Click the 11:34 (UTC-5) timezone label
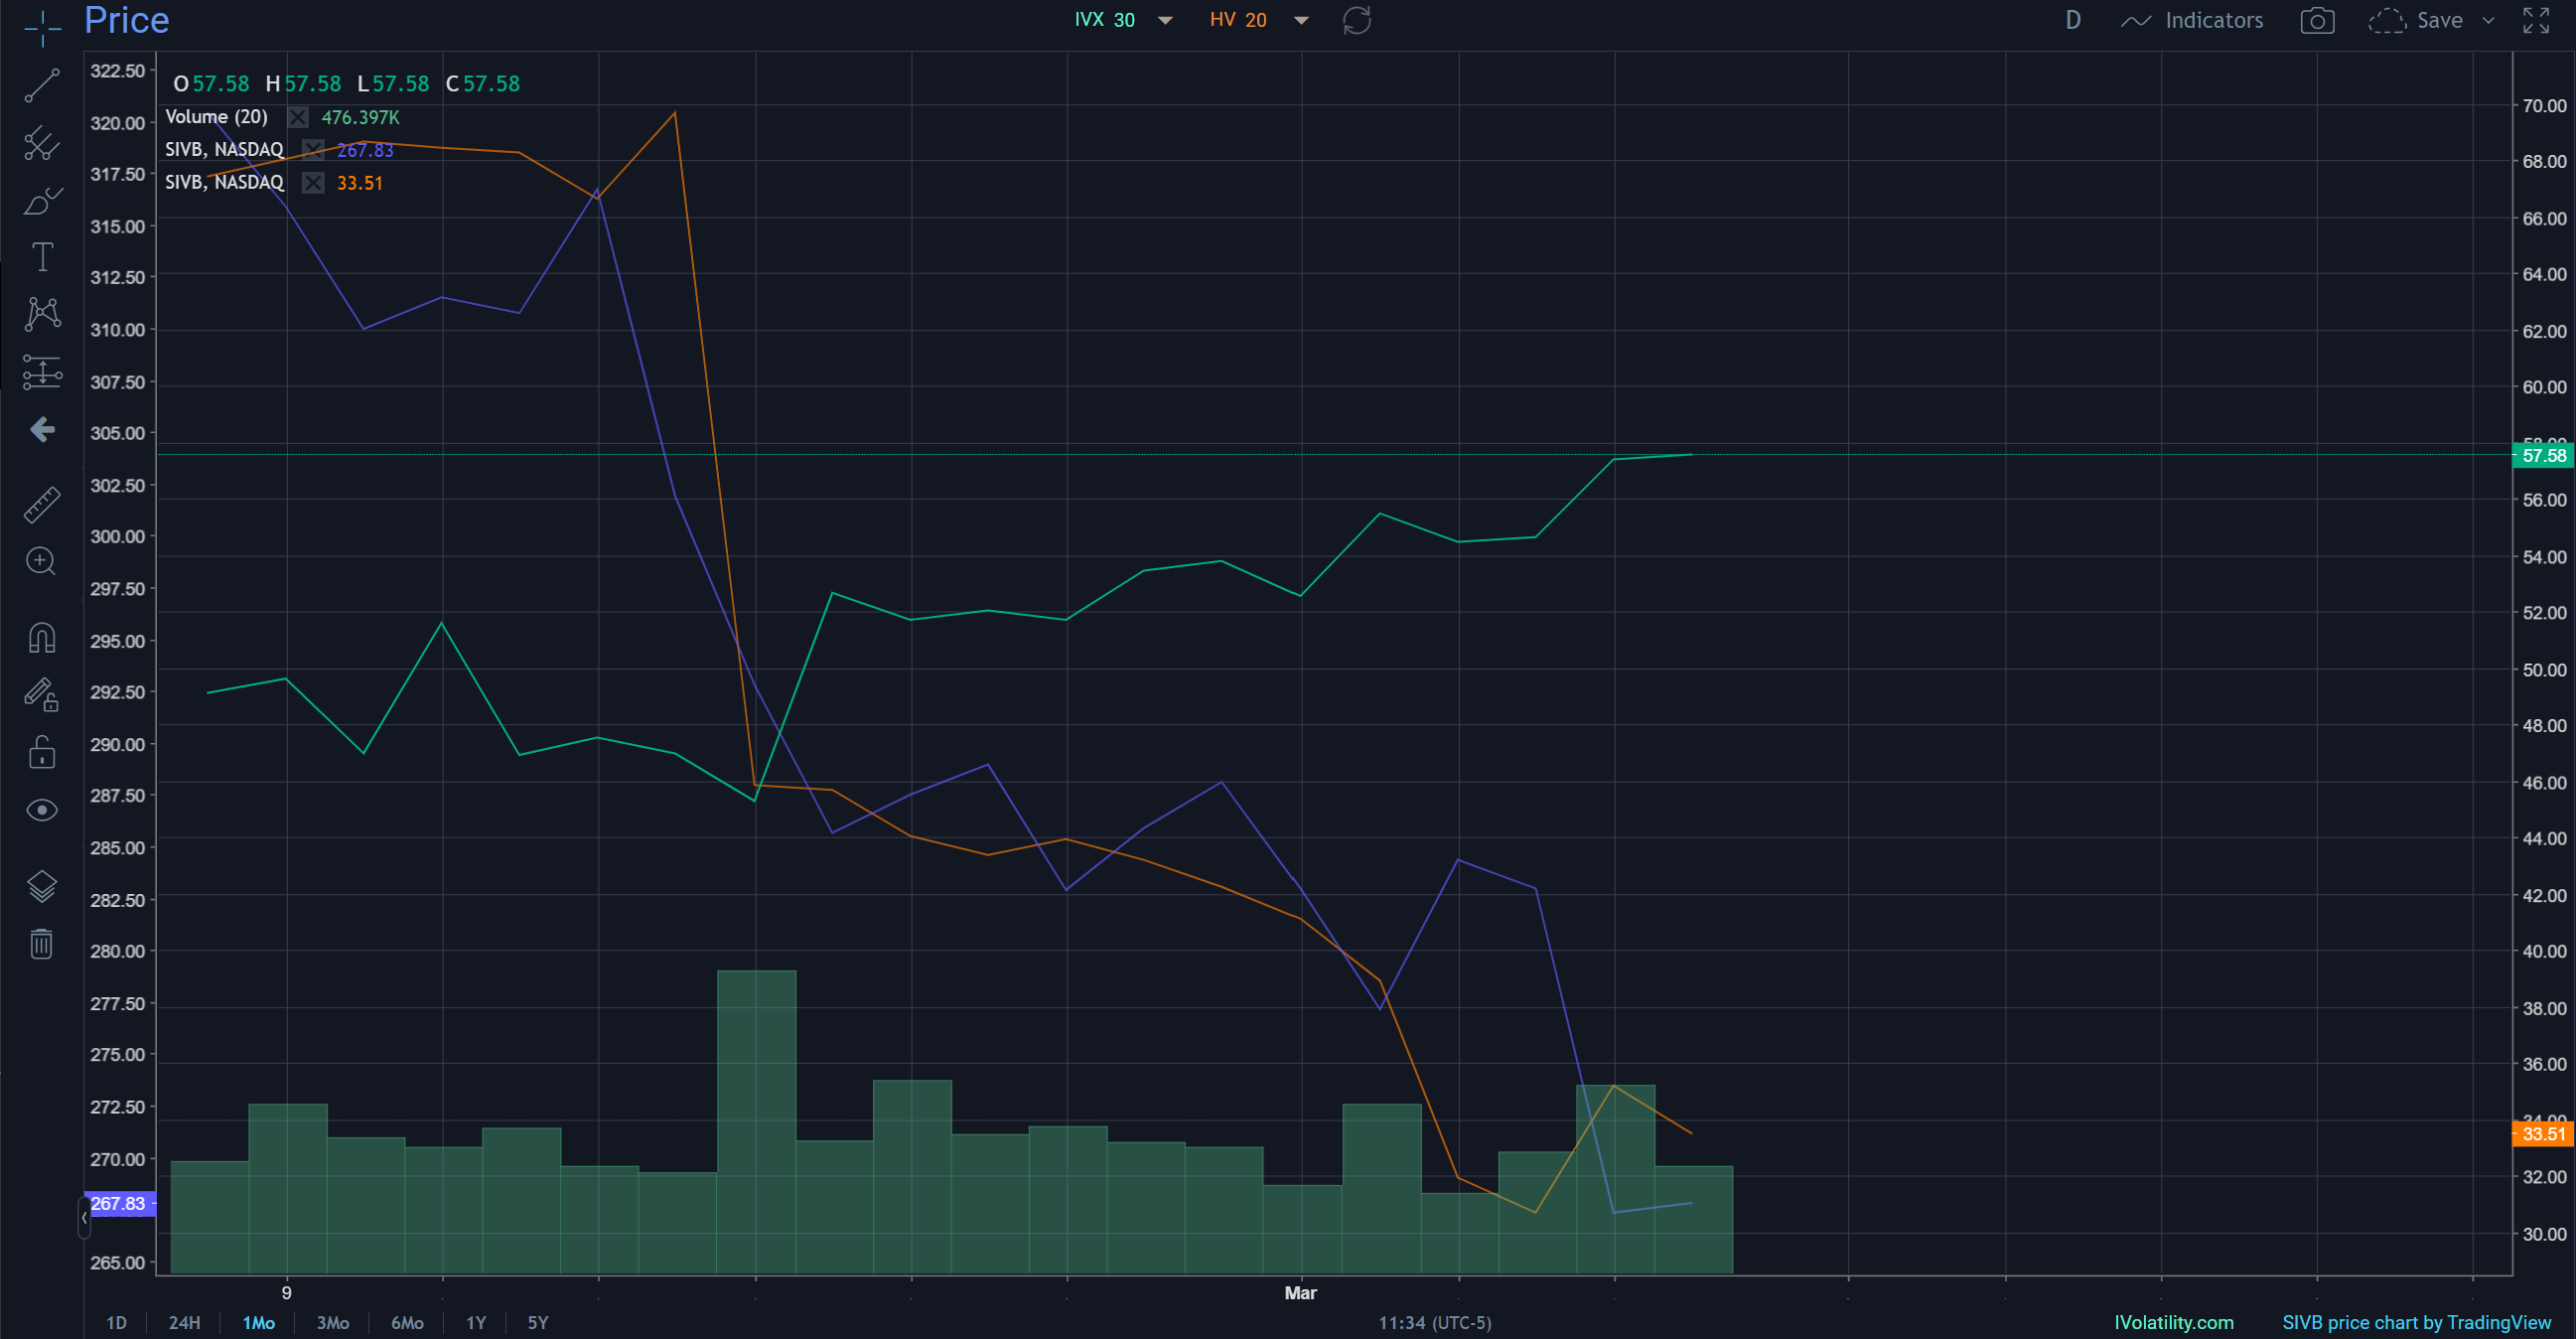Viewport: 2576px width, 1339px height. (x=1435, y=1322)
